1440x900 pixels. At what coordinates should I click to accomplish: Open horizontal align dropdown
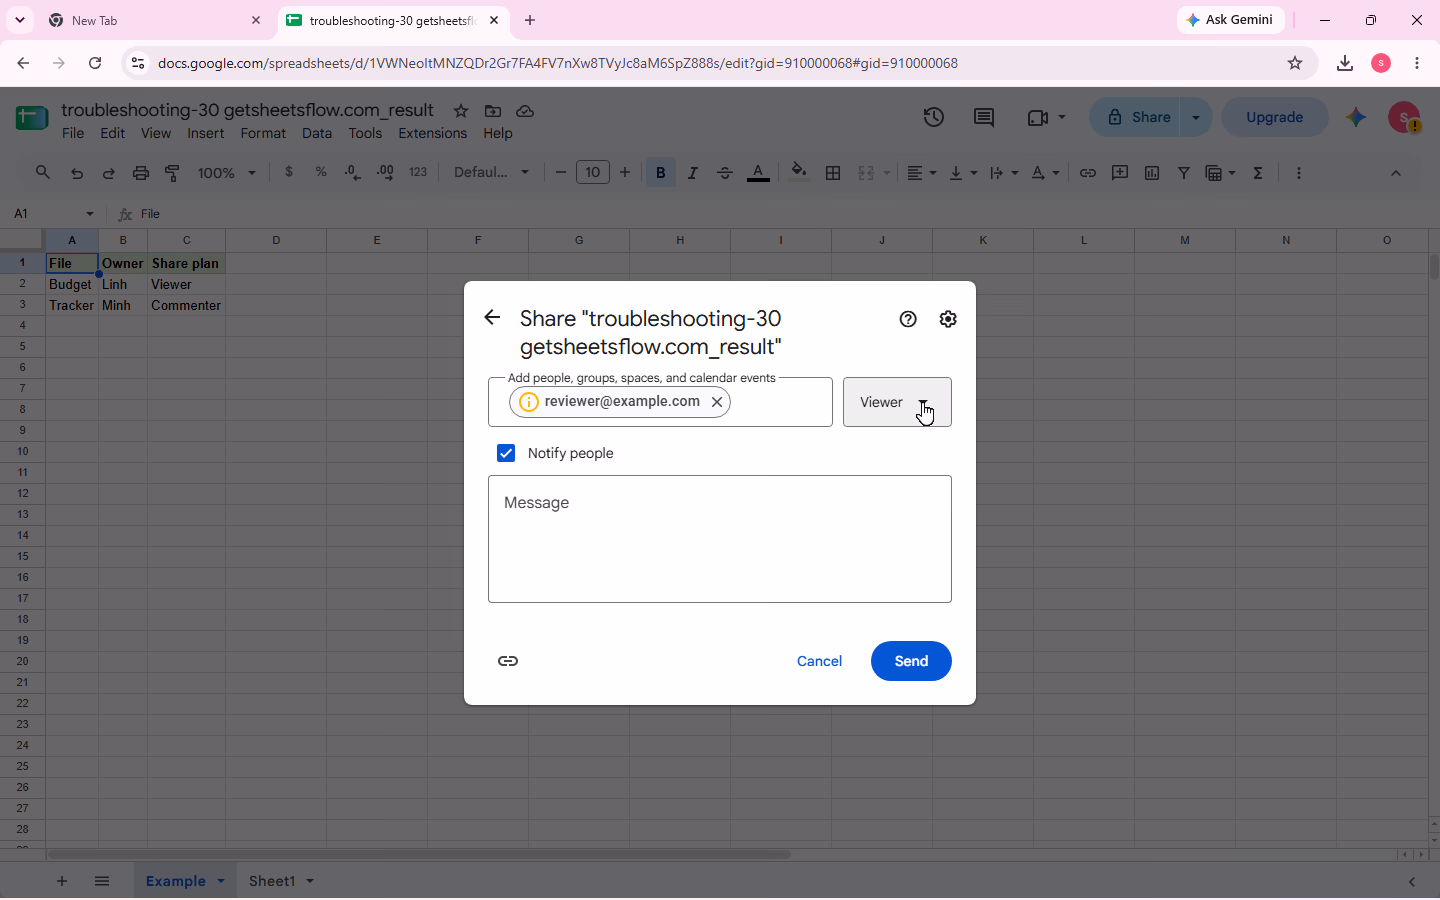921,173
